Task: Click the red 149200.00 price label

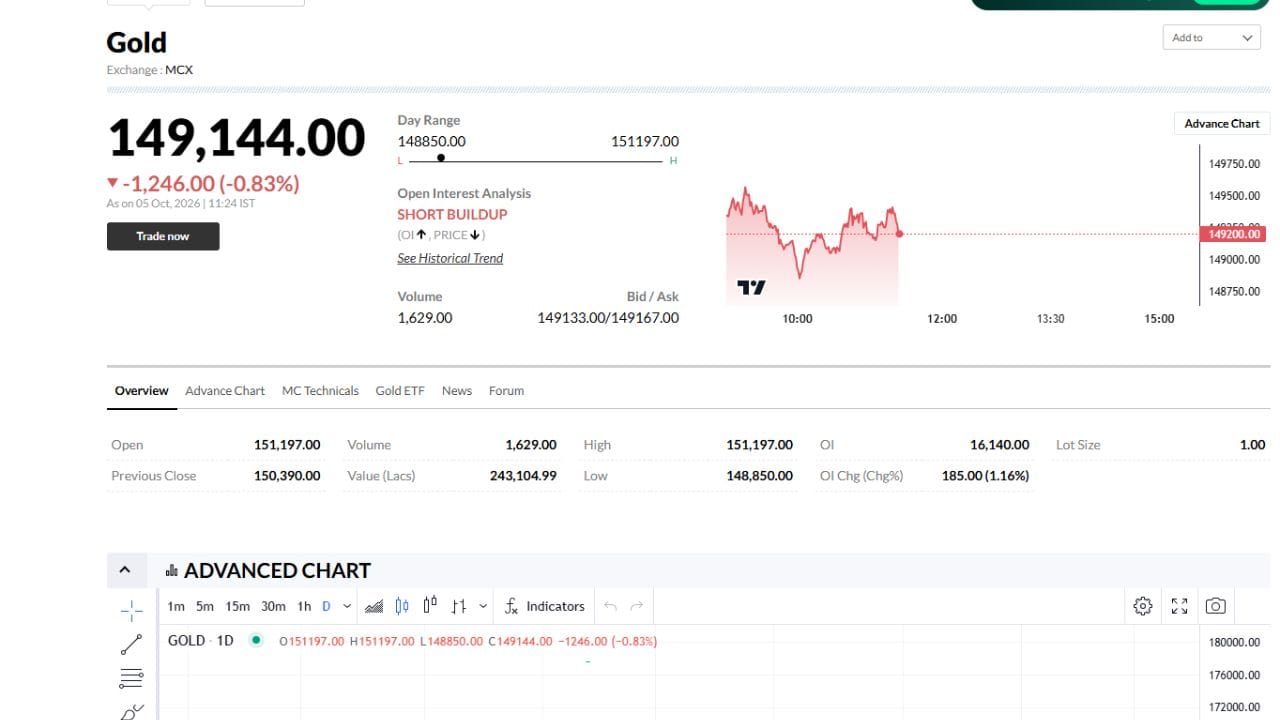Action: (1233, 234)
